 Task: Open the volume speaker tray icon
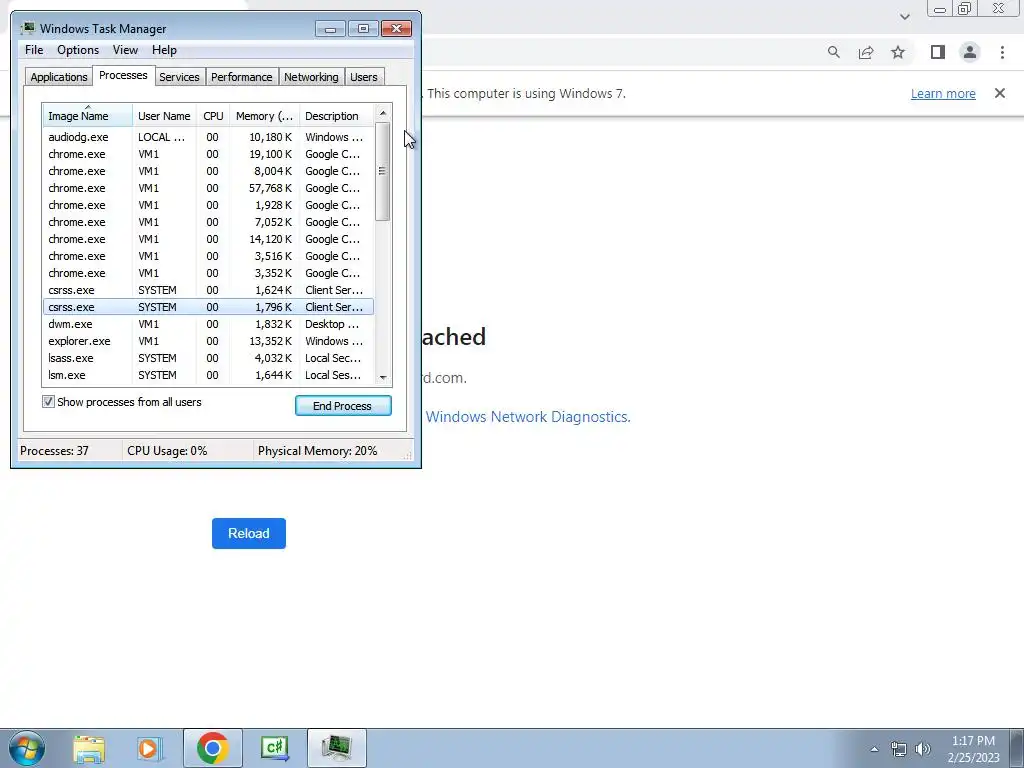tap(923, 749)
